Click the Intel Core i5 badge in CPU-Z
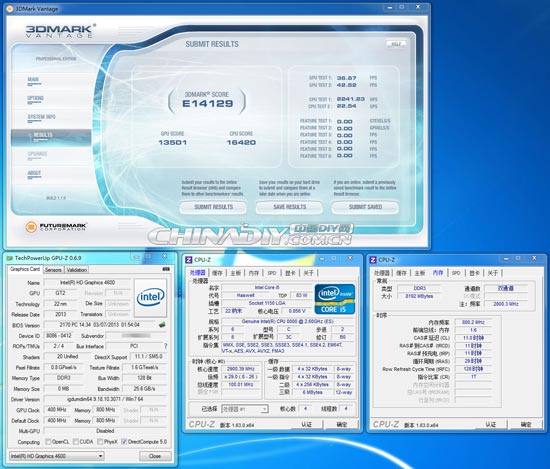The height and width of the screenshot is (469, 550). [x=335, y=299]
